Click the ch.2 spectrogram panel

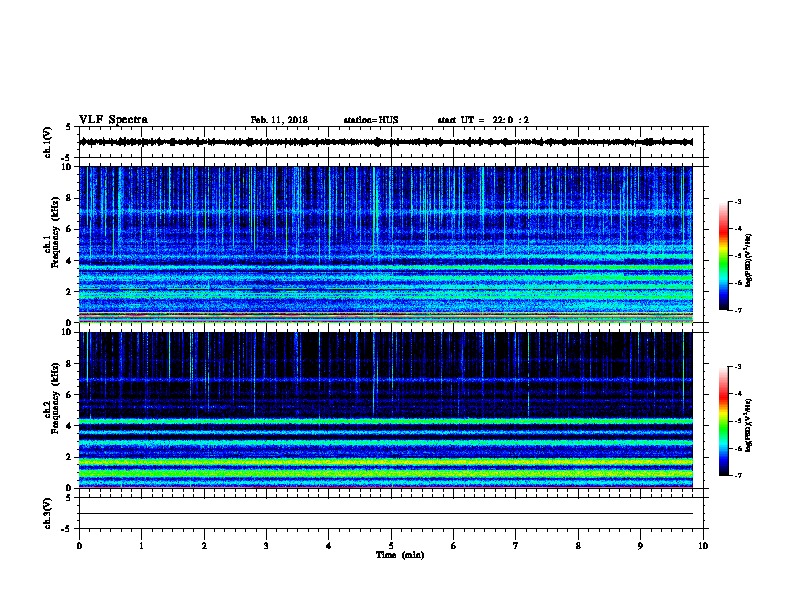coord(386,410)
